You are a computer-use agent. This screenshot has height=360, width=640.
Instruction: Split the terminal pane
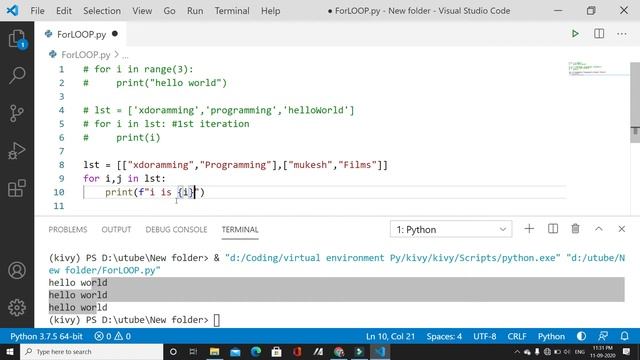point(553,229)
